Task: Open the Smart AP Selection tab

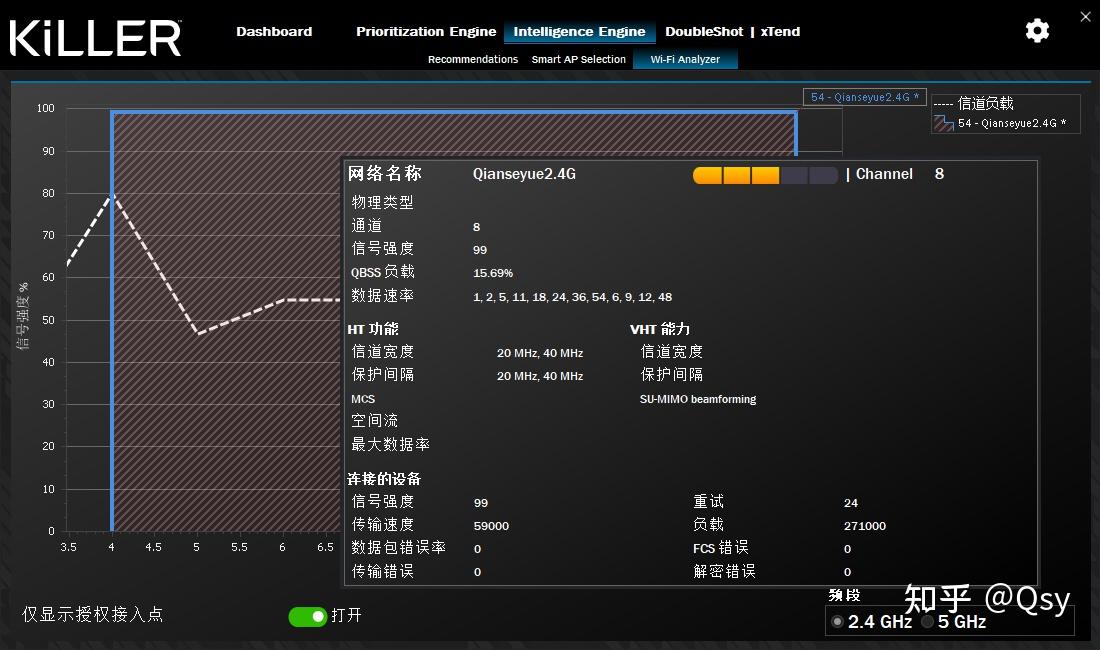Action: pos(578,59)
